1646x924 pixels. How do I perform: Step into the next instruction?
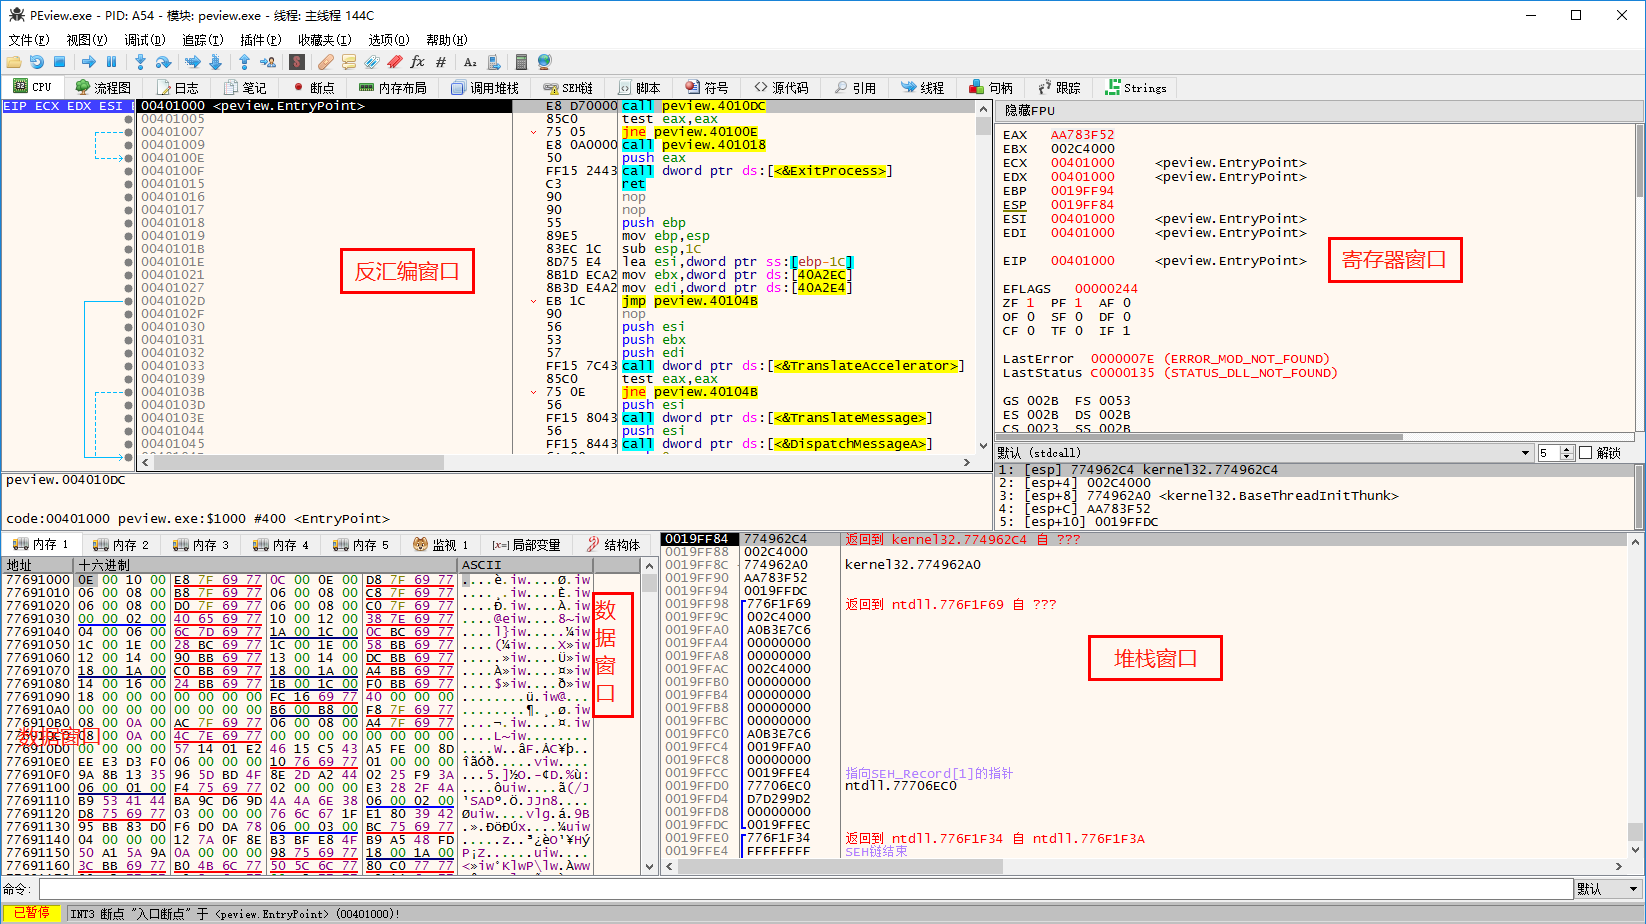point(141,62)
